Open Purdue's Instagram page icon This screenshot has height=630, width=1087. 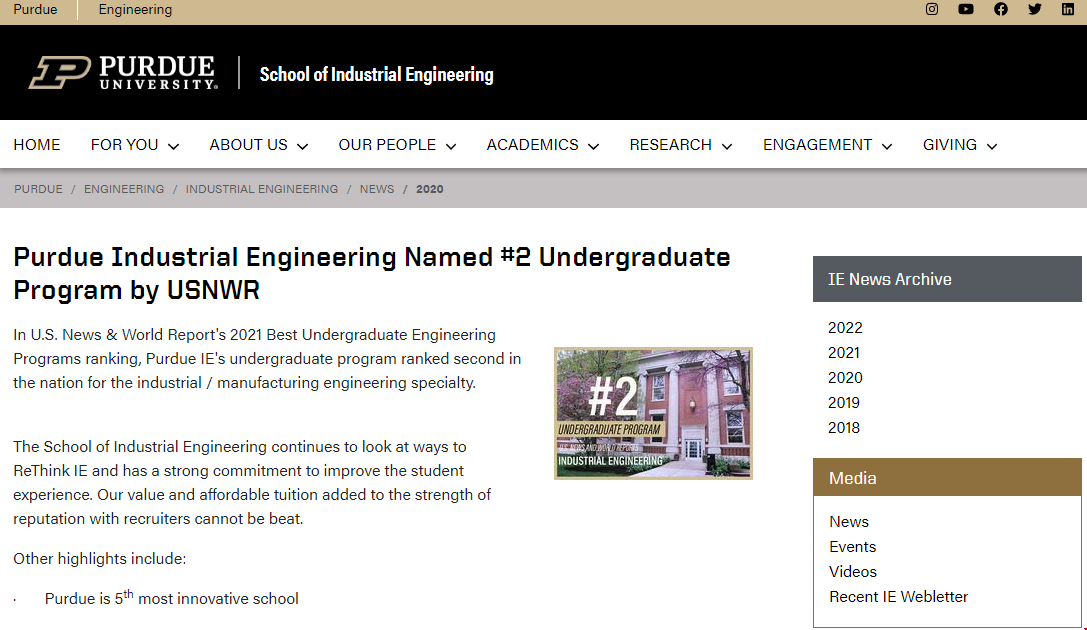[x=932, y=9]
